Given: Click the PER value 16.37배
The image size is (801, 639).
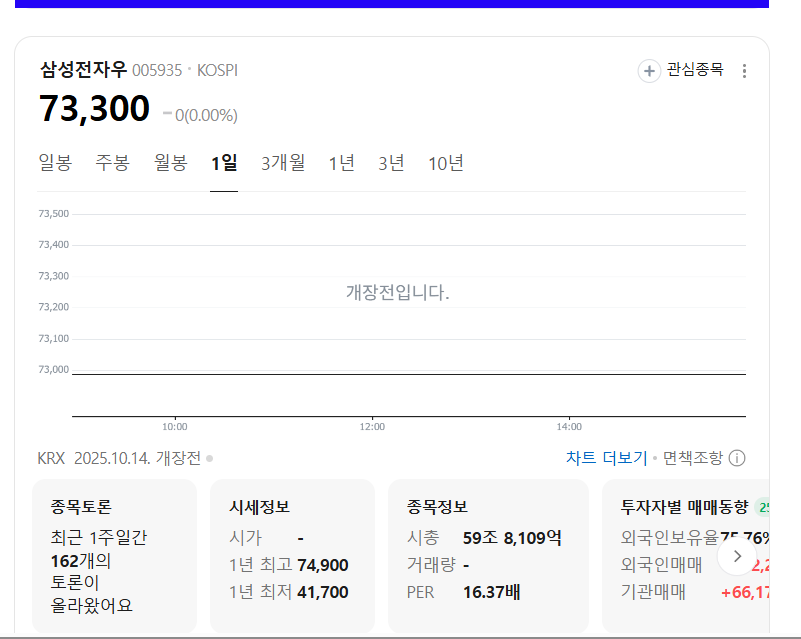Looking at the screenshot, I should click(x=491, y=592).
